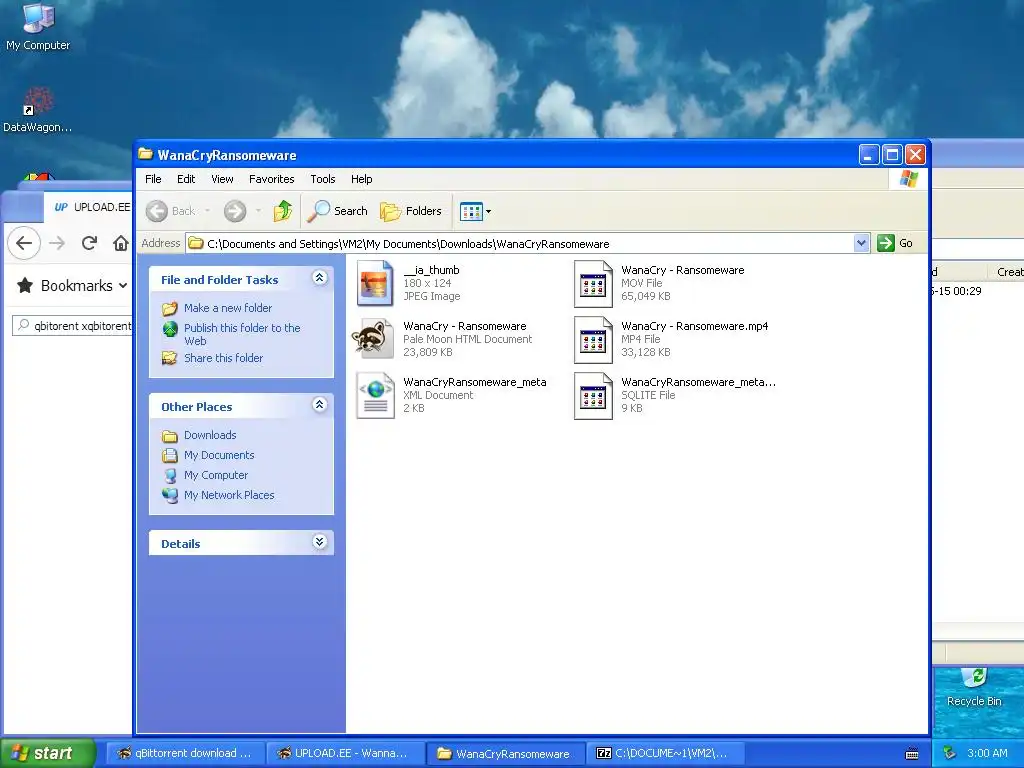The width and height of the screenshot is (1024, 768).
Task: Go up one folder level
Action: click(x=283, y=211)
